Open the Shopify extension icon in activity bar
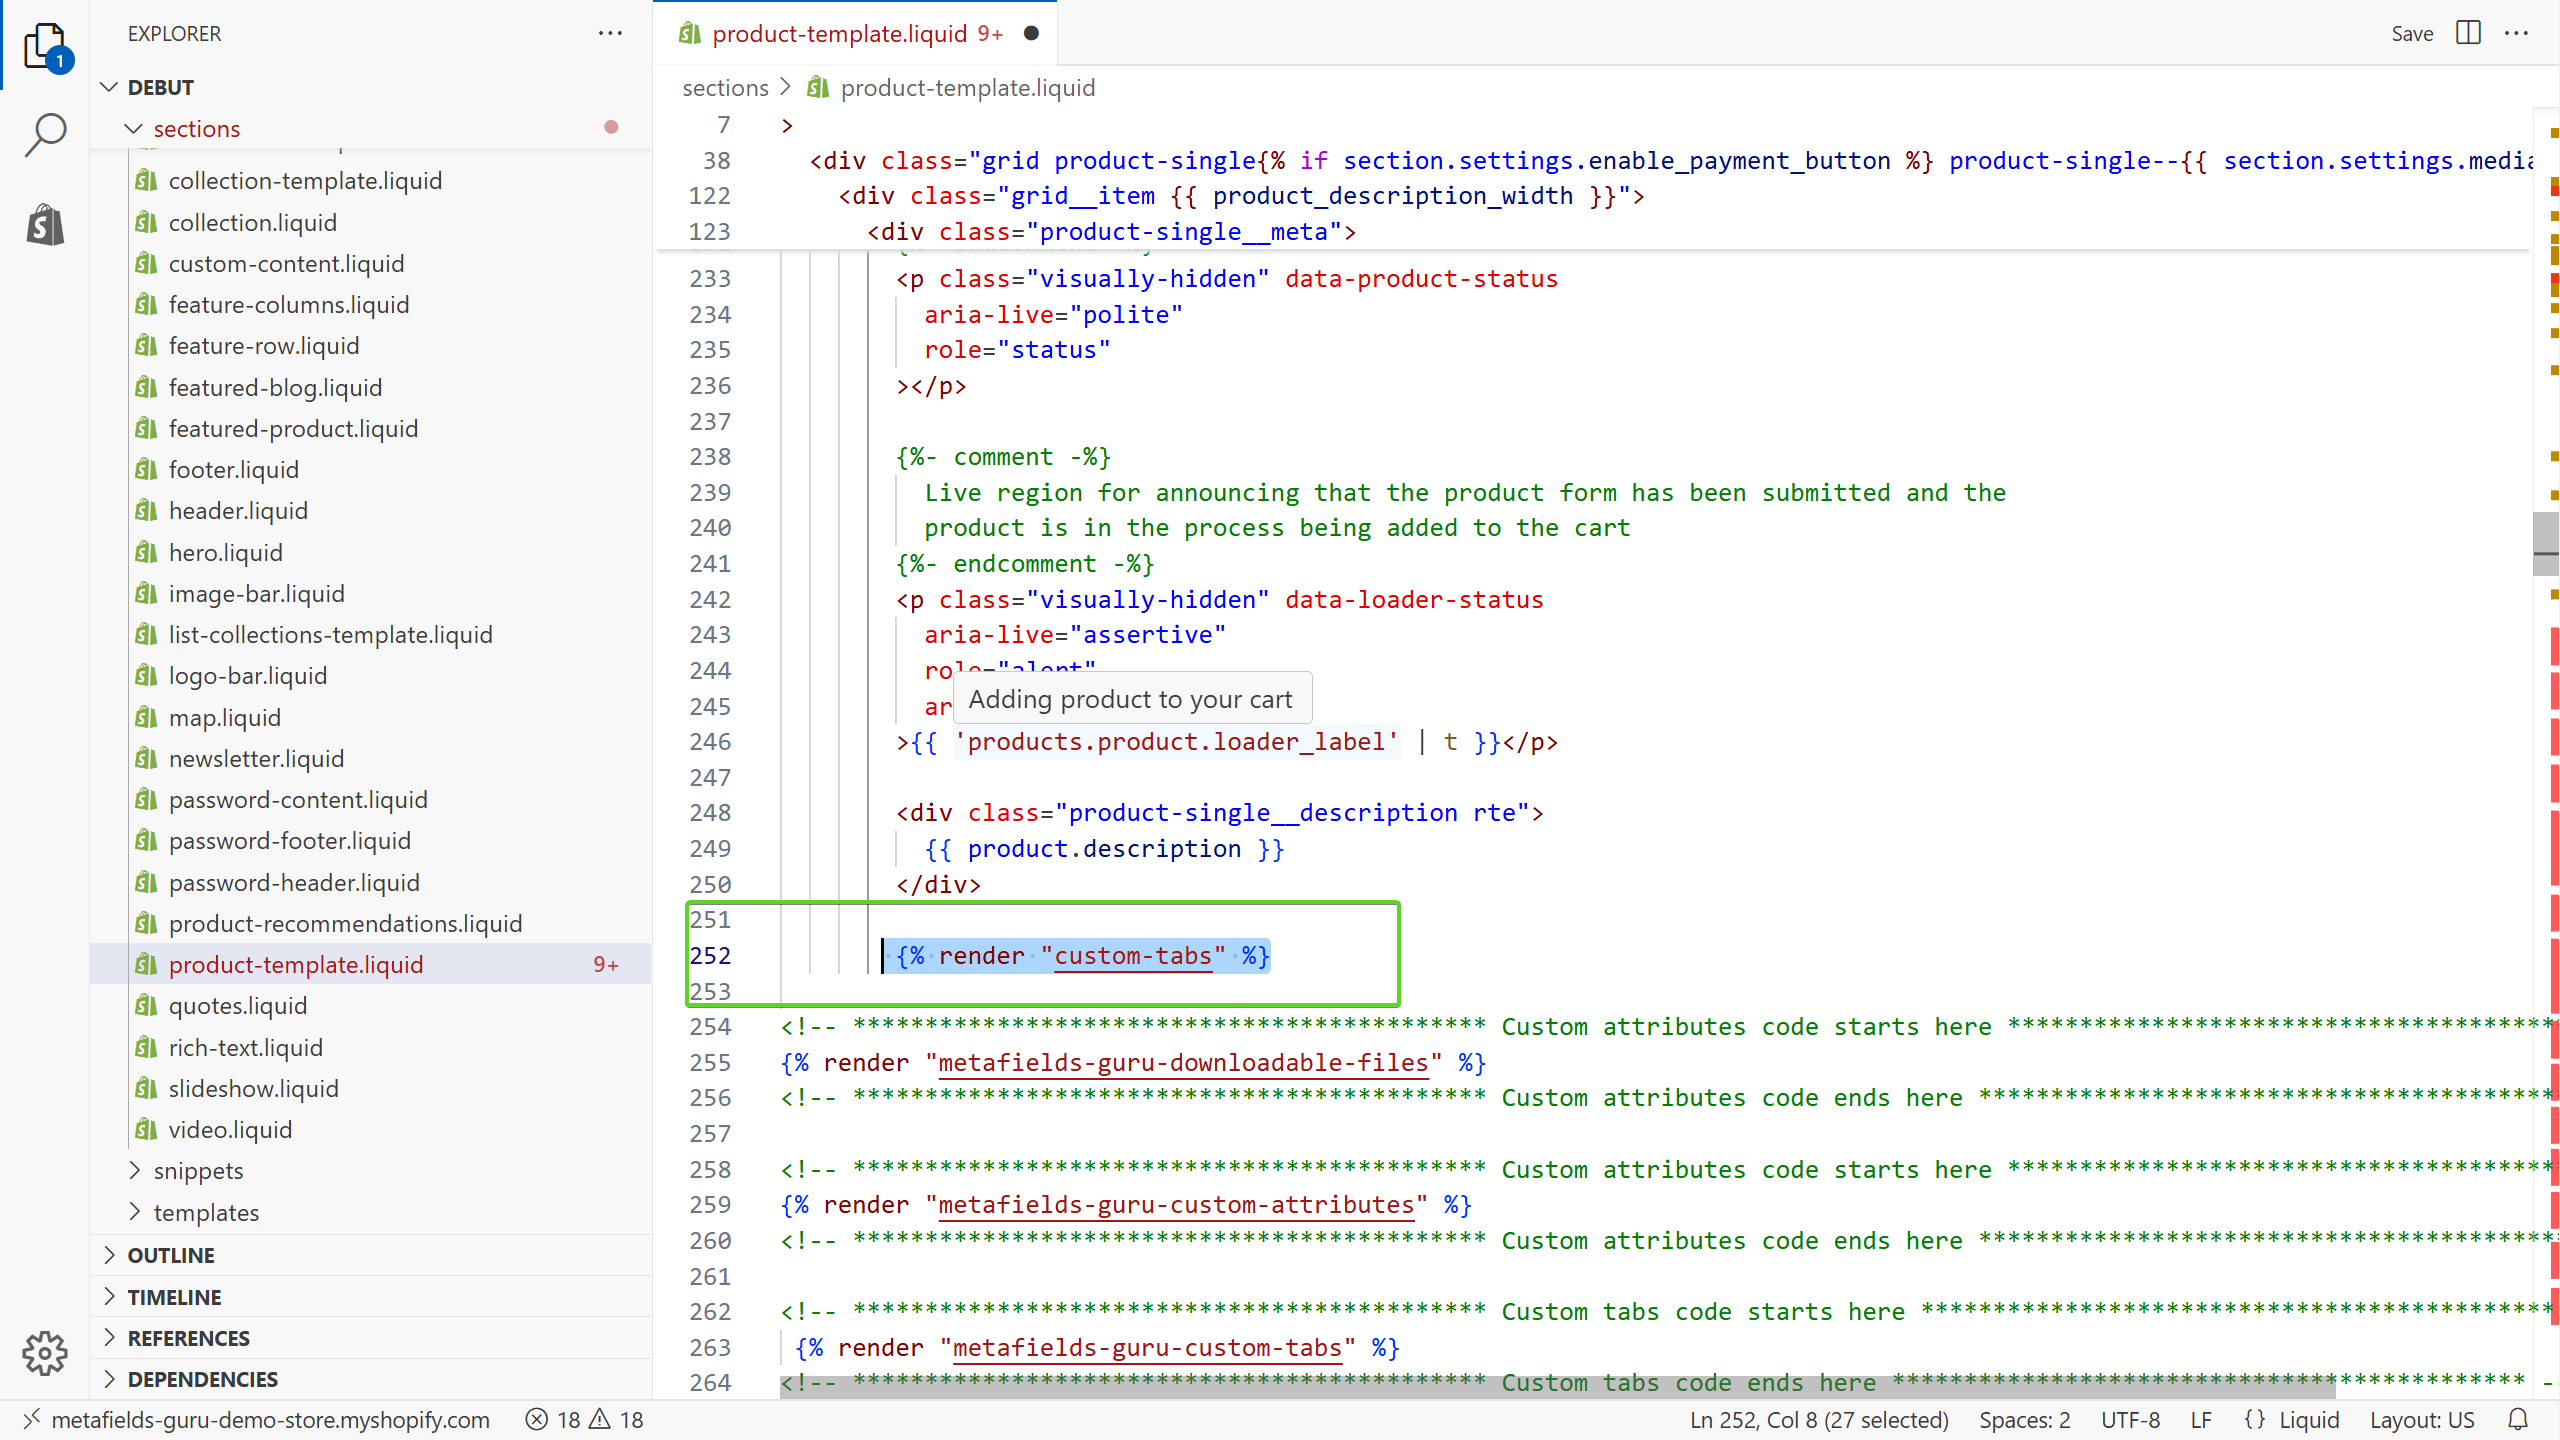2560x1440 pixels. click(x=44, y=225)
